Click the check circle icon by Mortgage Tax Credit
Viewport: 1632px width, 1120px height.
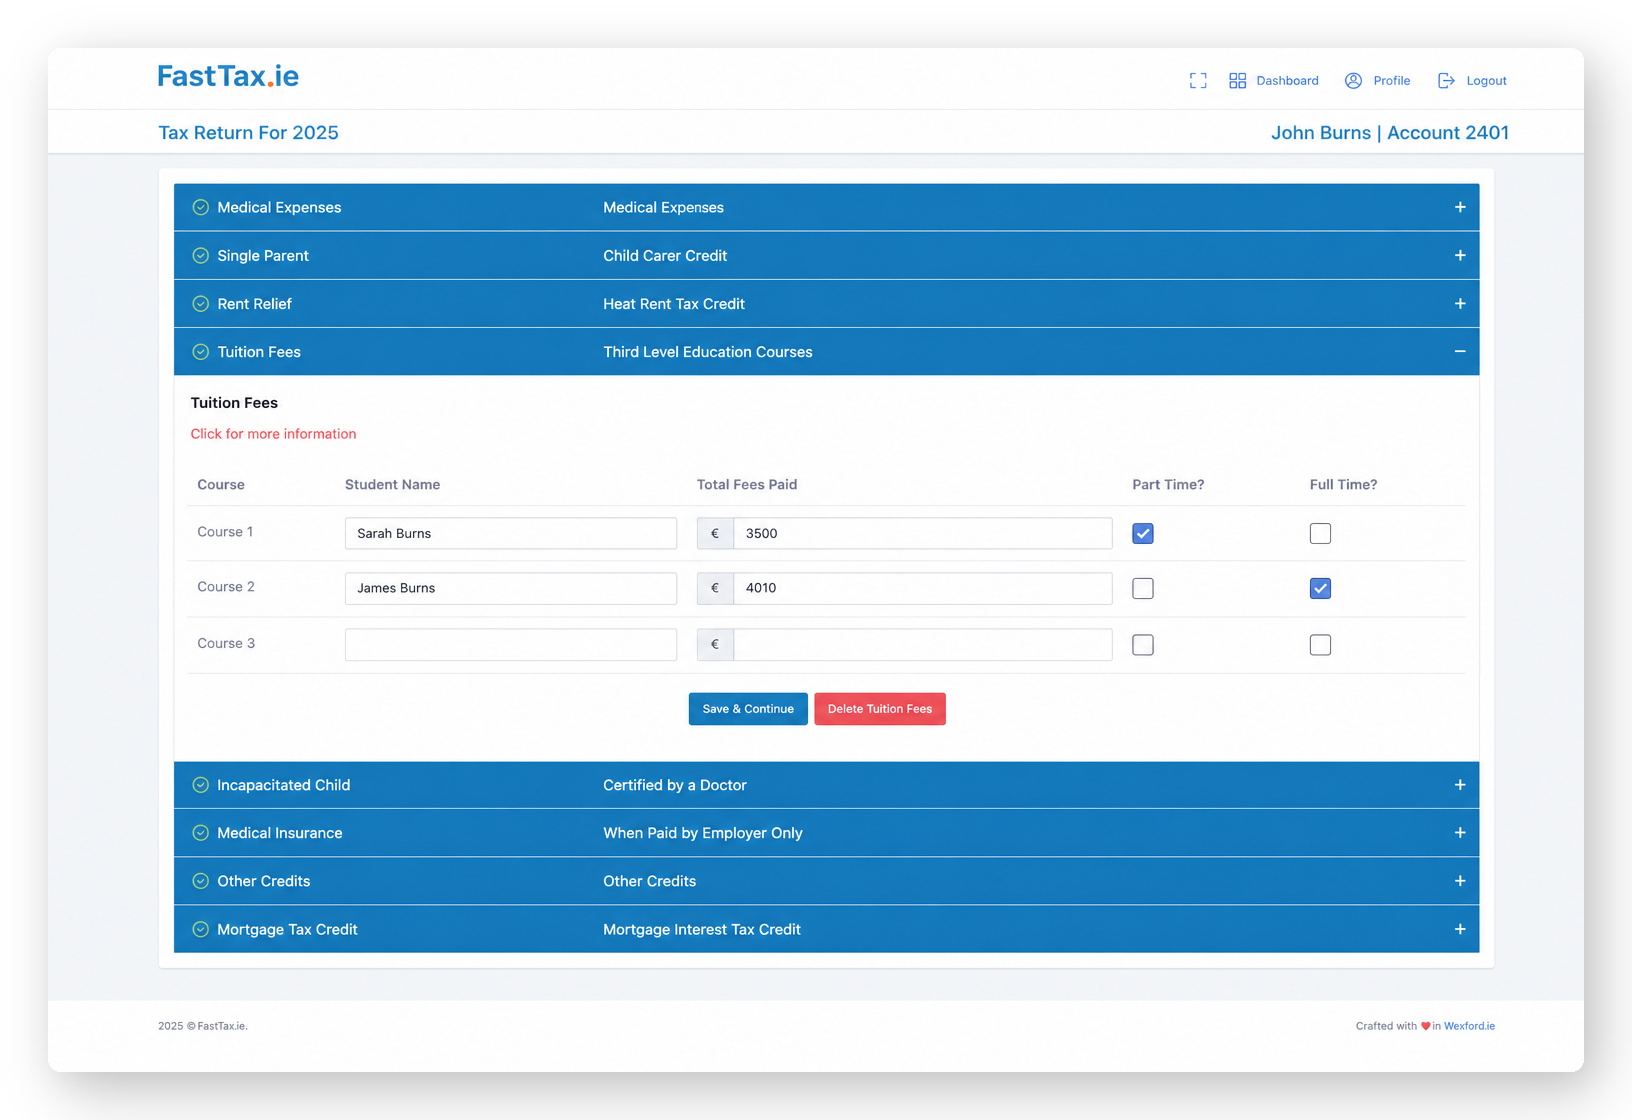tap(201, 929)
